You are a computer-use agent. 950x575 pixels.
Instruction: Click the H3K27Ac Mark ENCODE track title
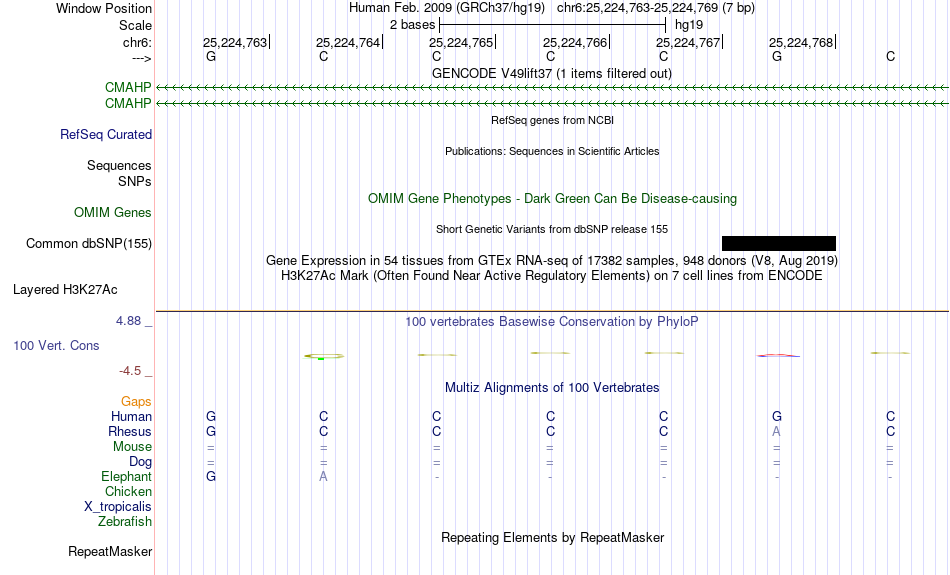[x=552, y=276]
